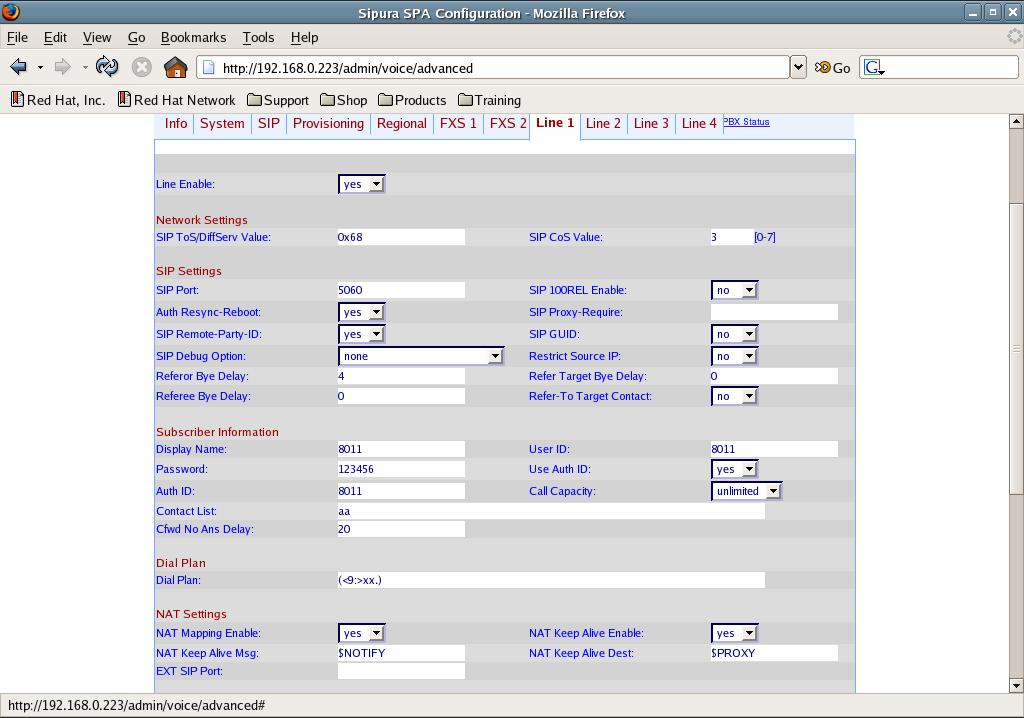Toggle the NAT Mapping Enable selector

pyautogui.click(x=361, y=633)
